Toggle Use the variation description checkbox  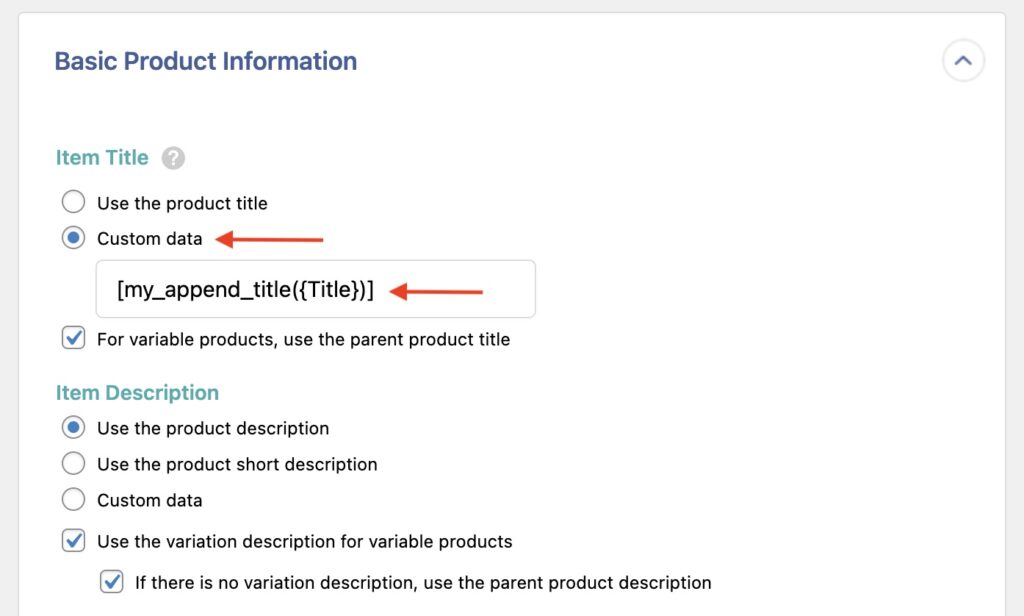pyautogui.click(x=71, y=541)
